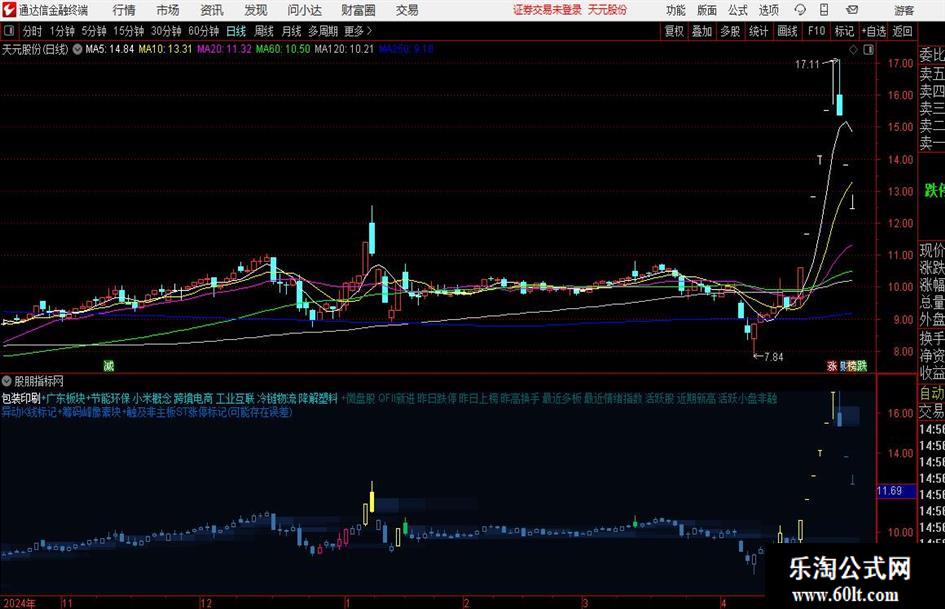The image size is (945, 609).
Task: Click the 节能环保 concept tag
Action: (110, 399)
